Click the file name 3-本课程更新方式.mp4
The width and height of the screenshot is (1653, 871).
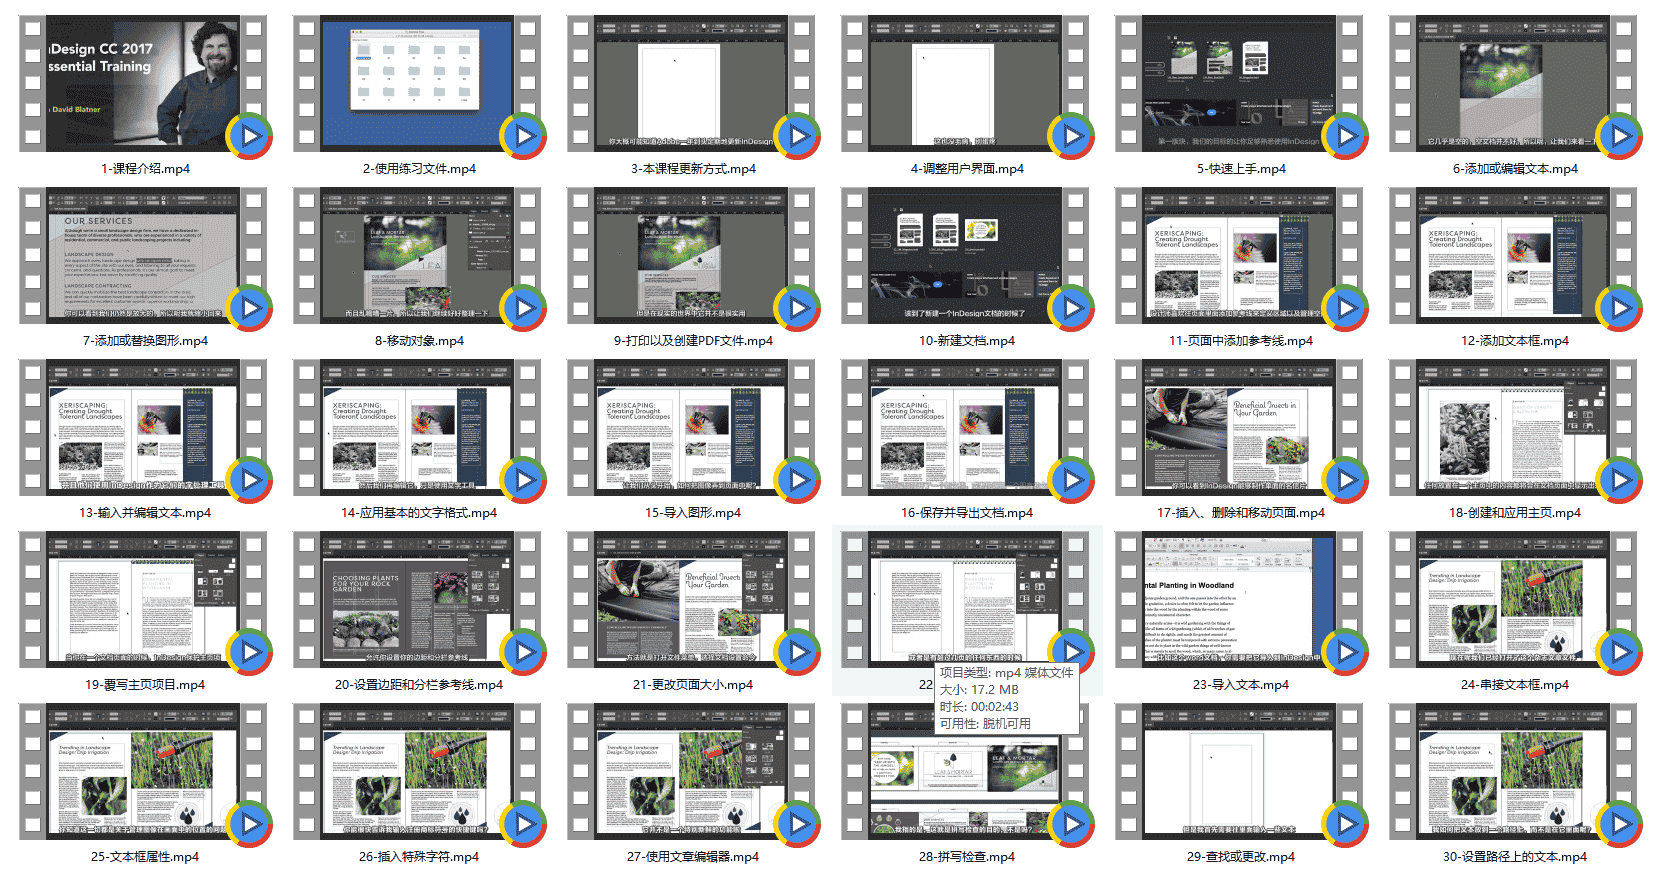(693, 169)
